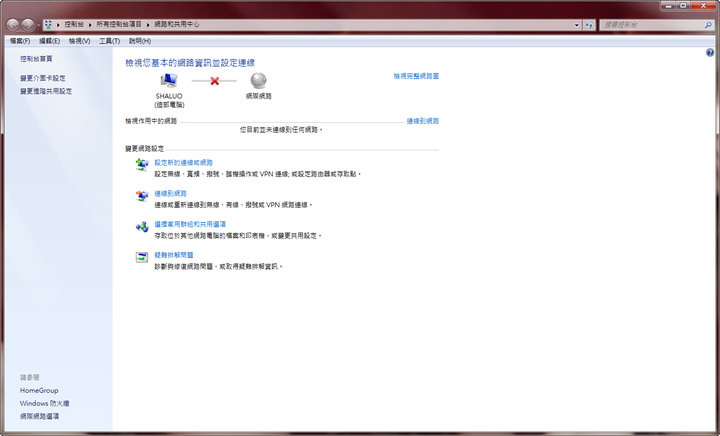Open 變更介面卡設定 link
The image size is (720, 436).
43,78
